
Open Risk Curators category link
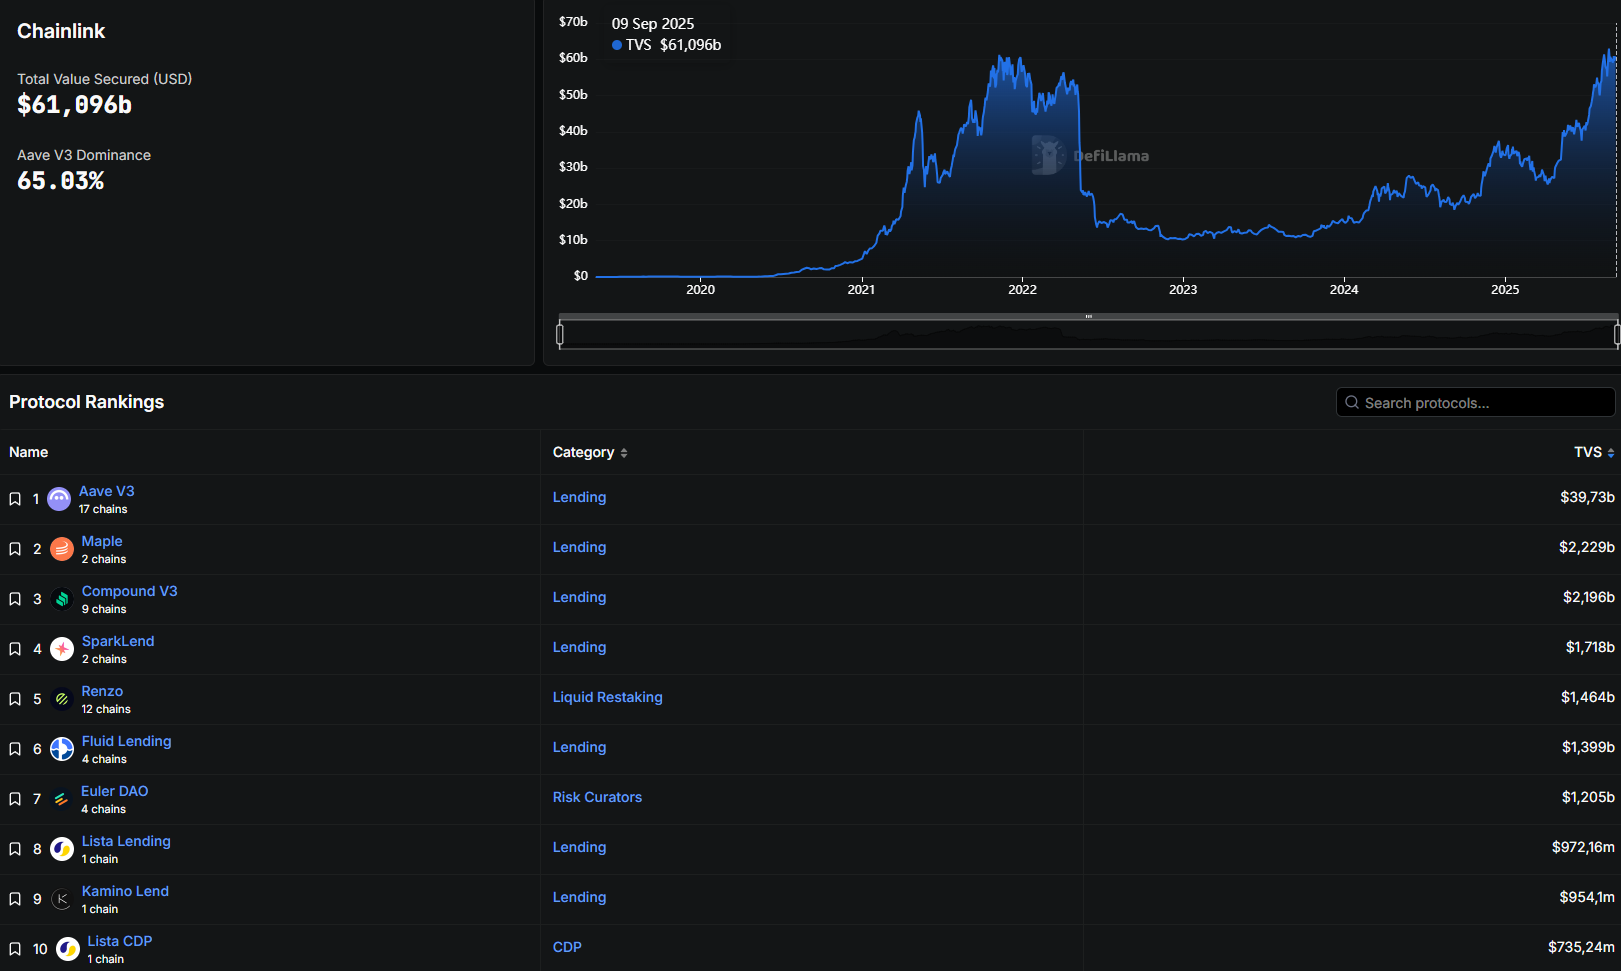597,797
